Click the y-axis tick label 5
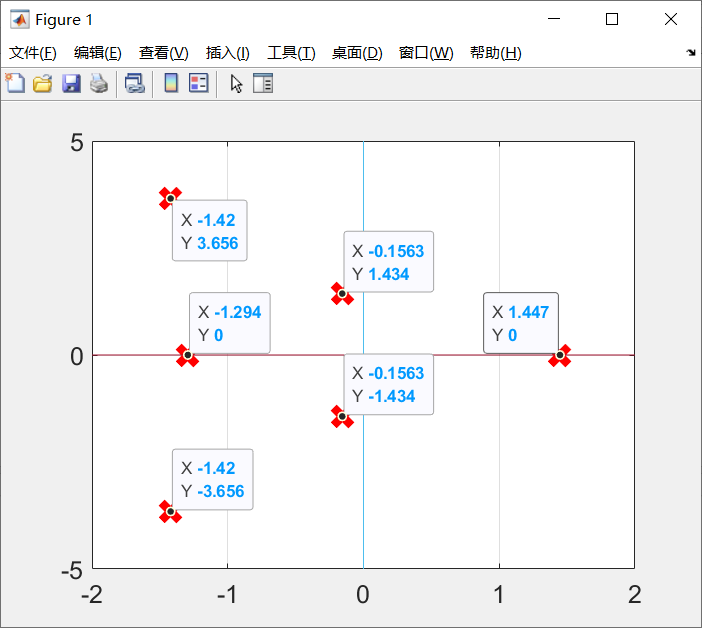The image size is (702, 628). pos(77,143)
